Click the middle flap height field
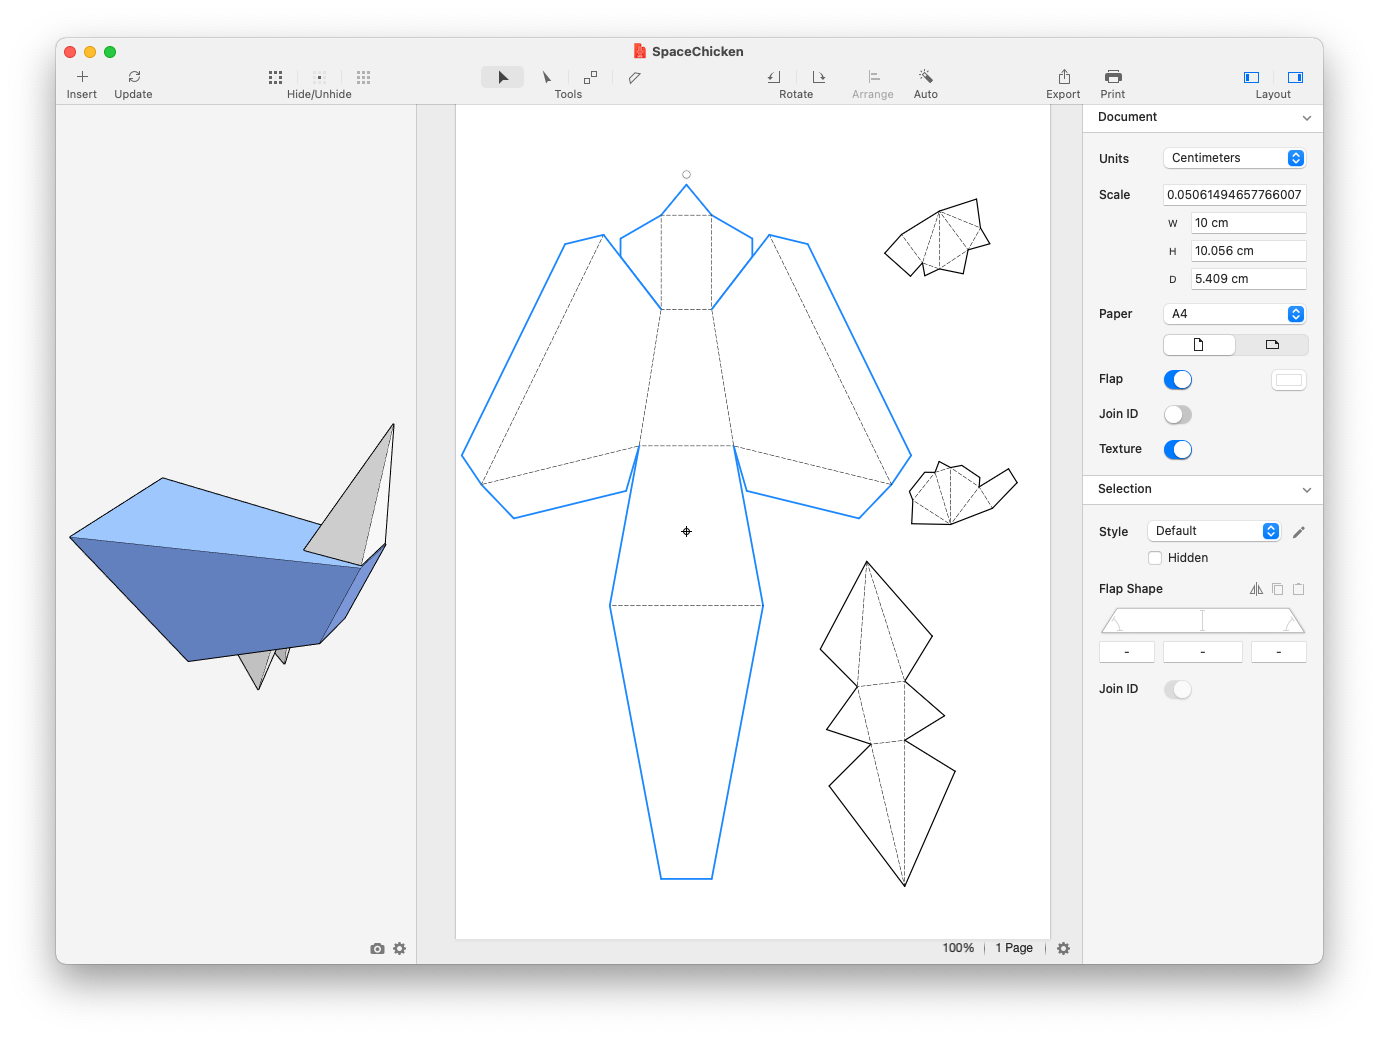The height and width of the screenshot is (1038, 1379). coord(1203,652)
